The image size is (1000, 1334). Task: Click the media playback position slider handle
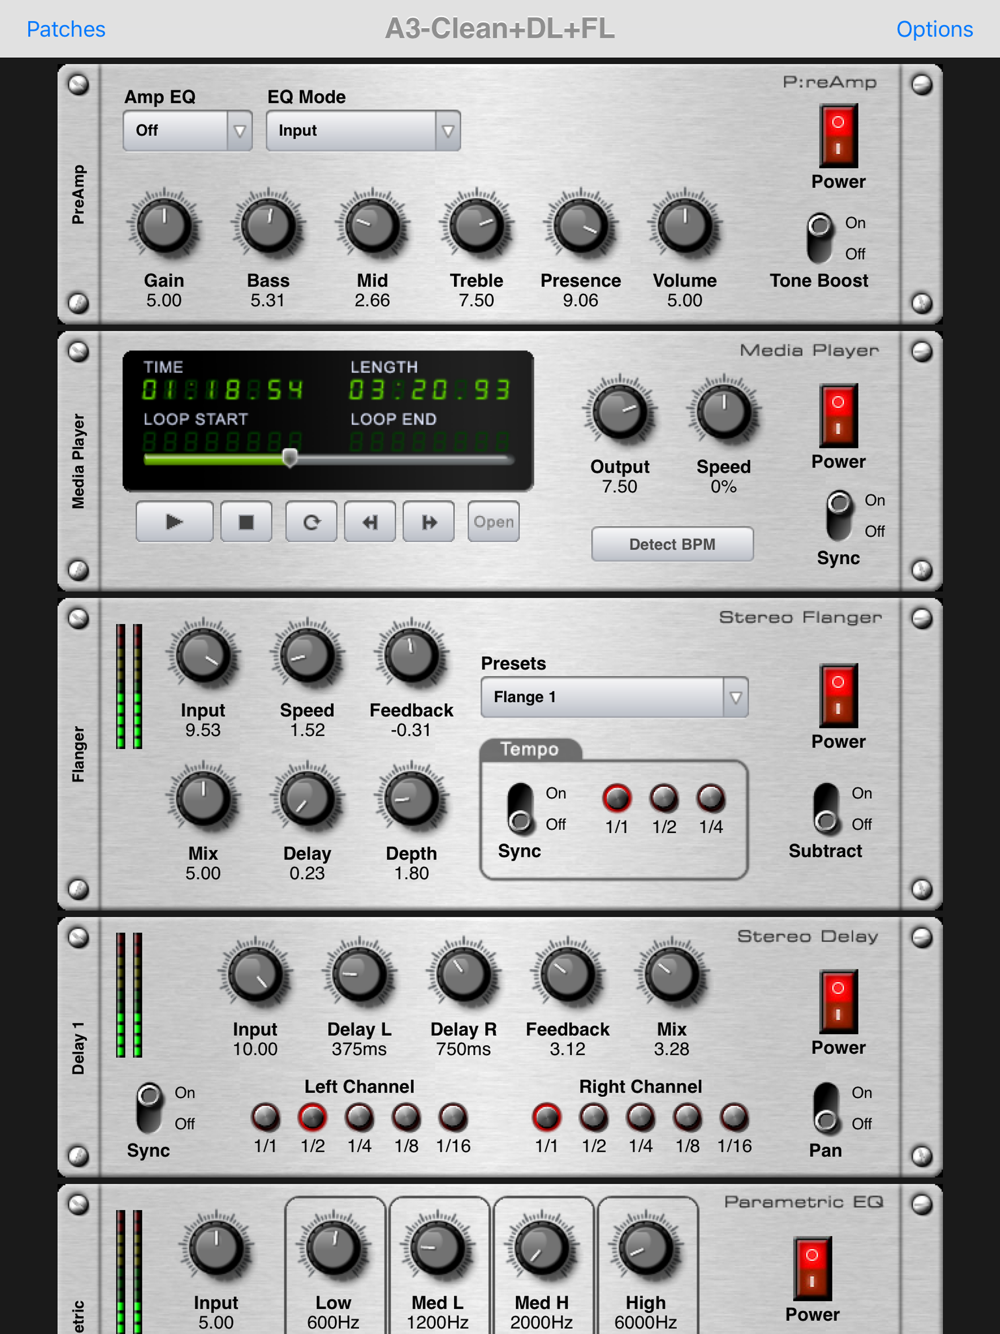290,458
